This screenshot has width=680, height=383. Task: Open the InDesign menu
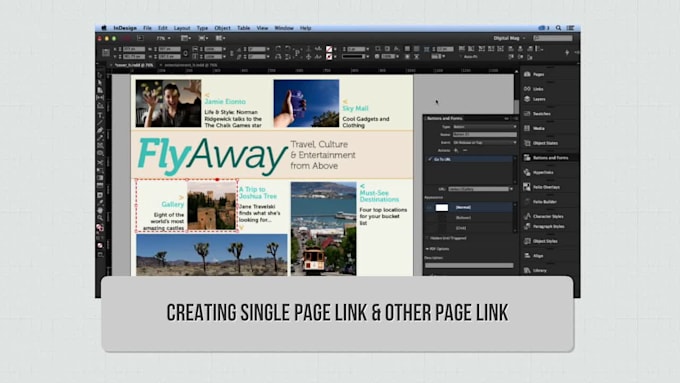[x=125, y=28]
